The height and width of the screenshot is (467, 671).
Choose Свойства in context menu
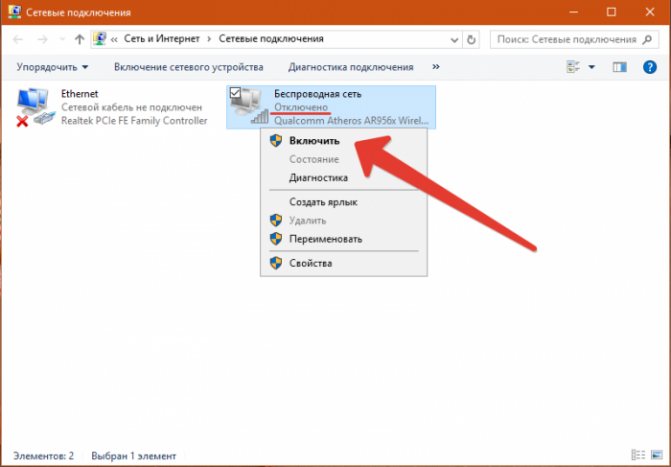[x=310, y=263]
